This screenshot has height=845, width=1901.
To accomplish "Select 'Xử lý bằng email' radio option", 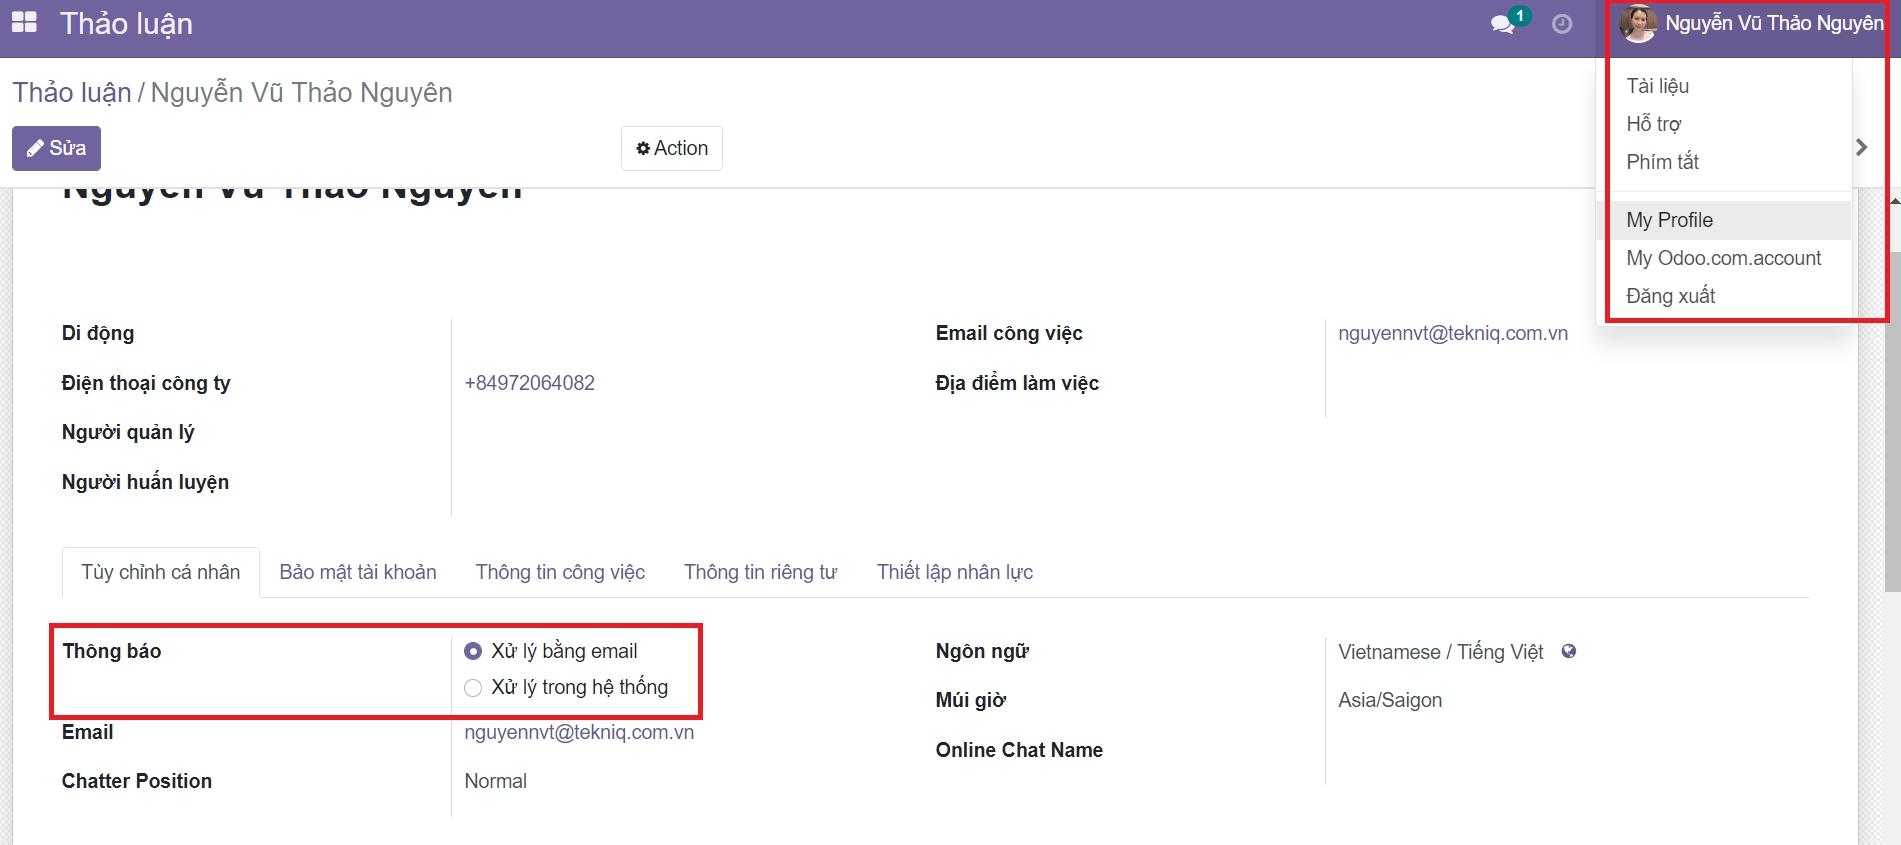I will coord(473,651).
